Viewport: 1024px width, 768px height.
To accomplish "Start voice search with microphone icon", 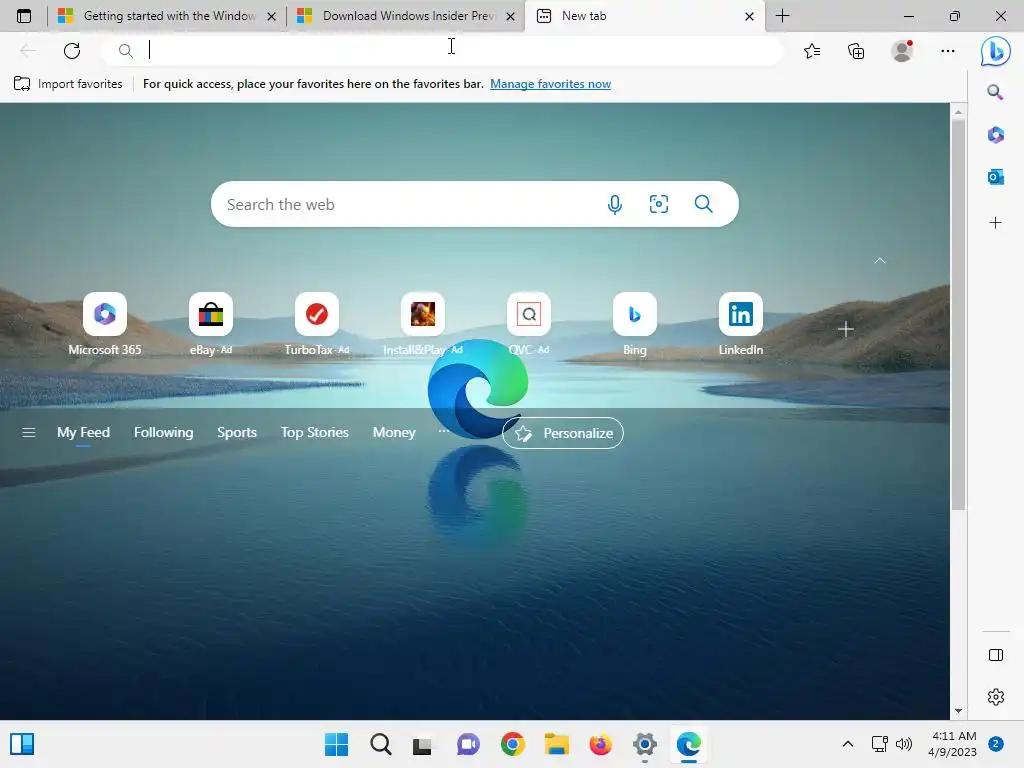I will (x=615, y=204).
